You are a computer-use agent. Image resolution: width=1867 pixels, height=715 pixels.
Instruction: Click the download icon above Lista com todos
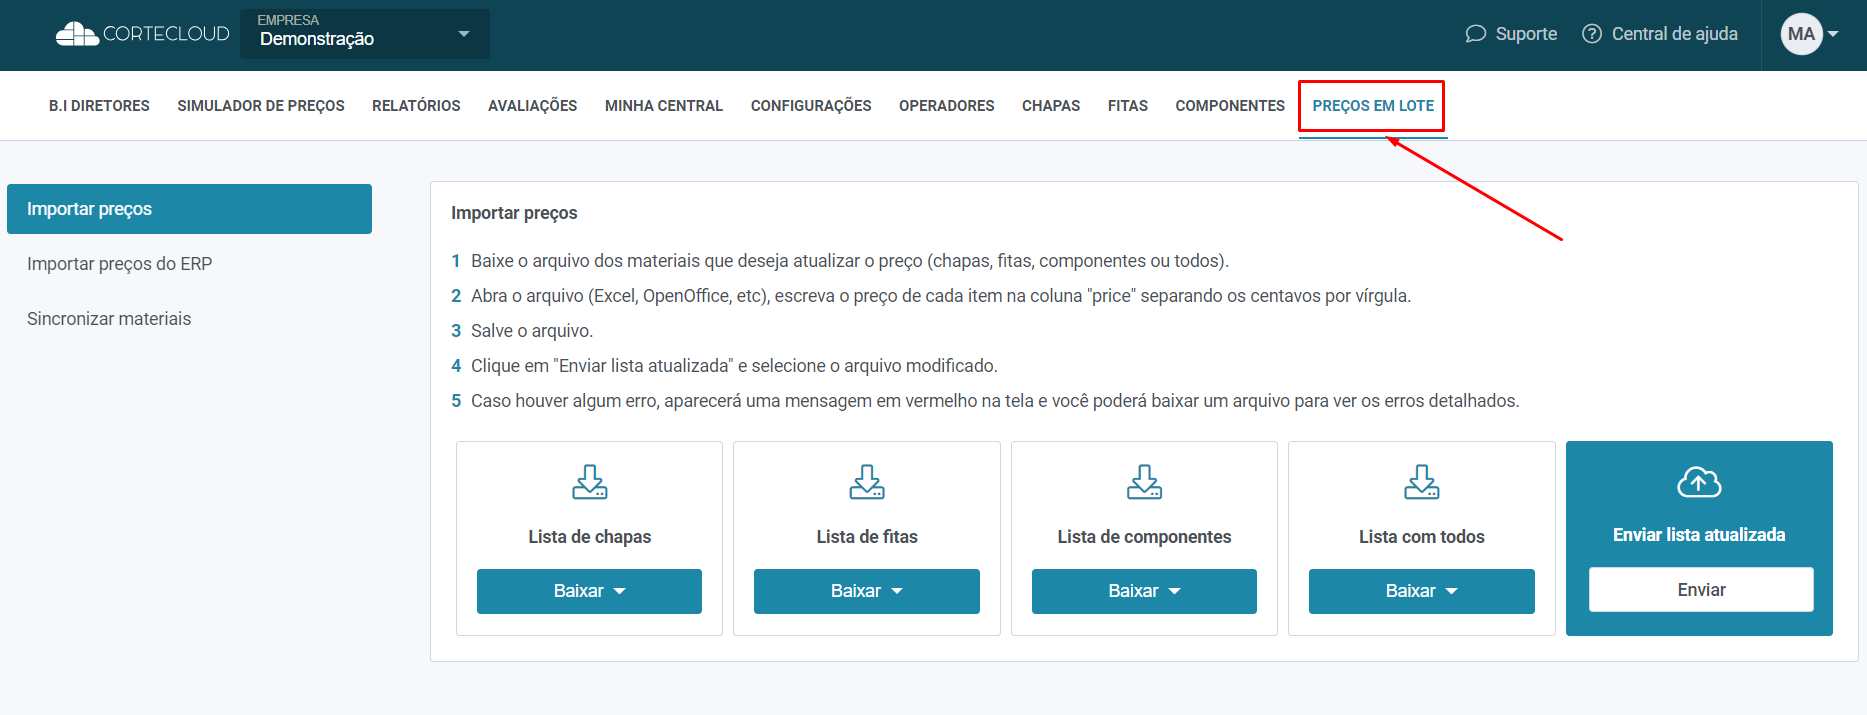1421,482
